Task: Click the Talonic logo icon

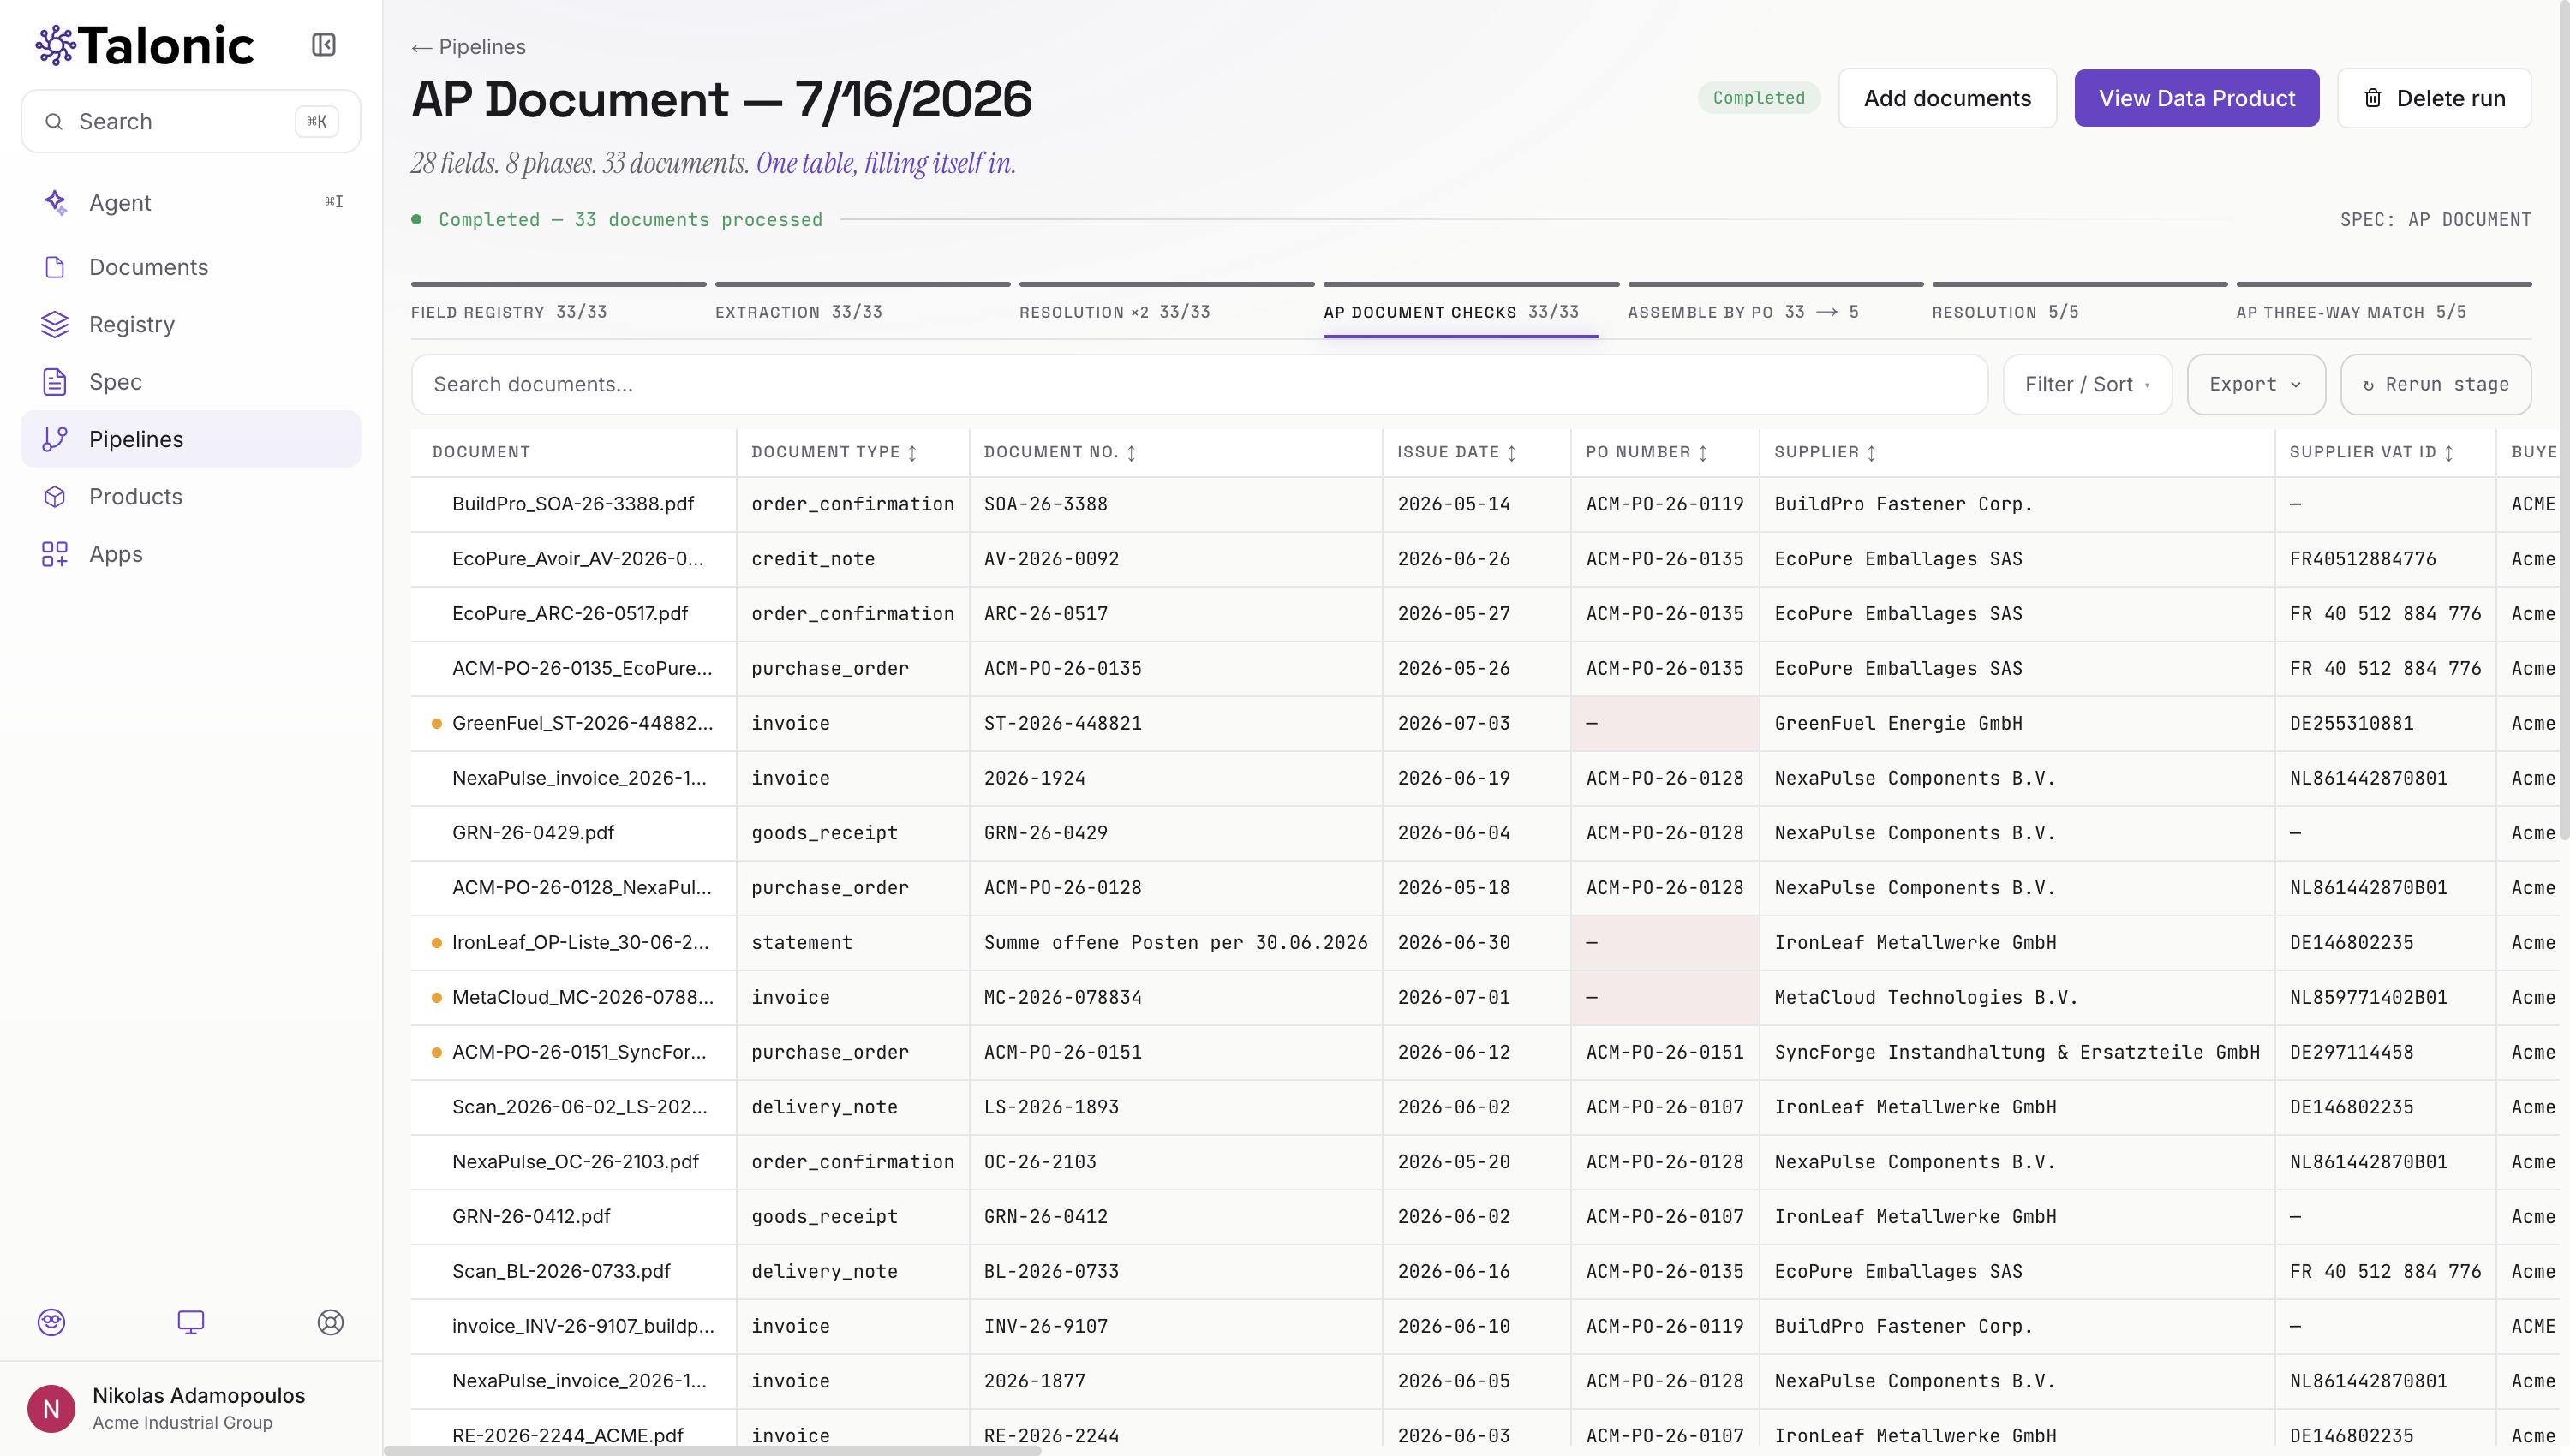Action: pos(55,45)
